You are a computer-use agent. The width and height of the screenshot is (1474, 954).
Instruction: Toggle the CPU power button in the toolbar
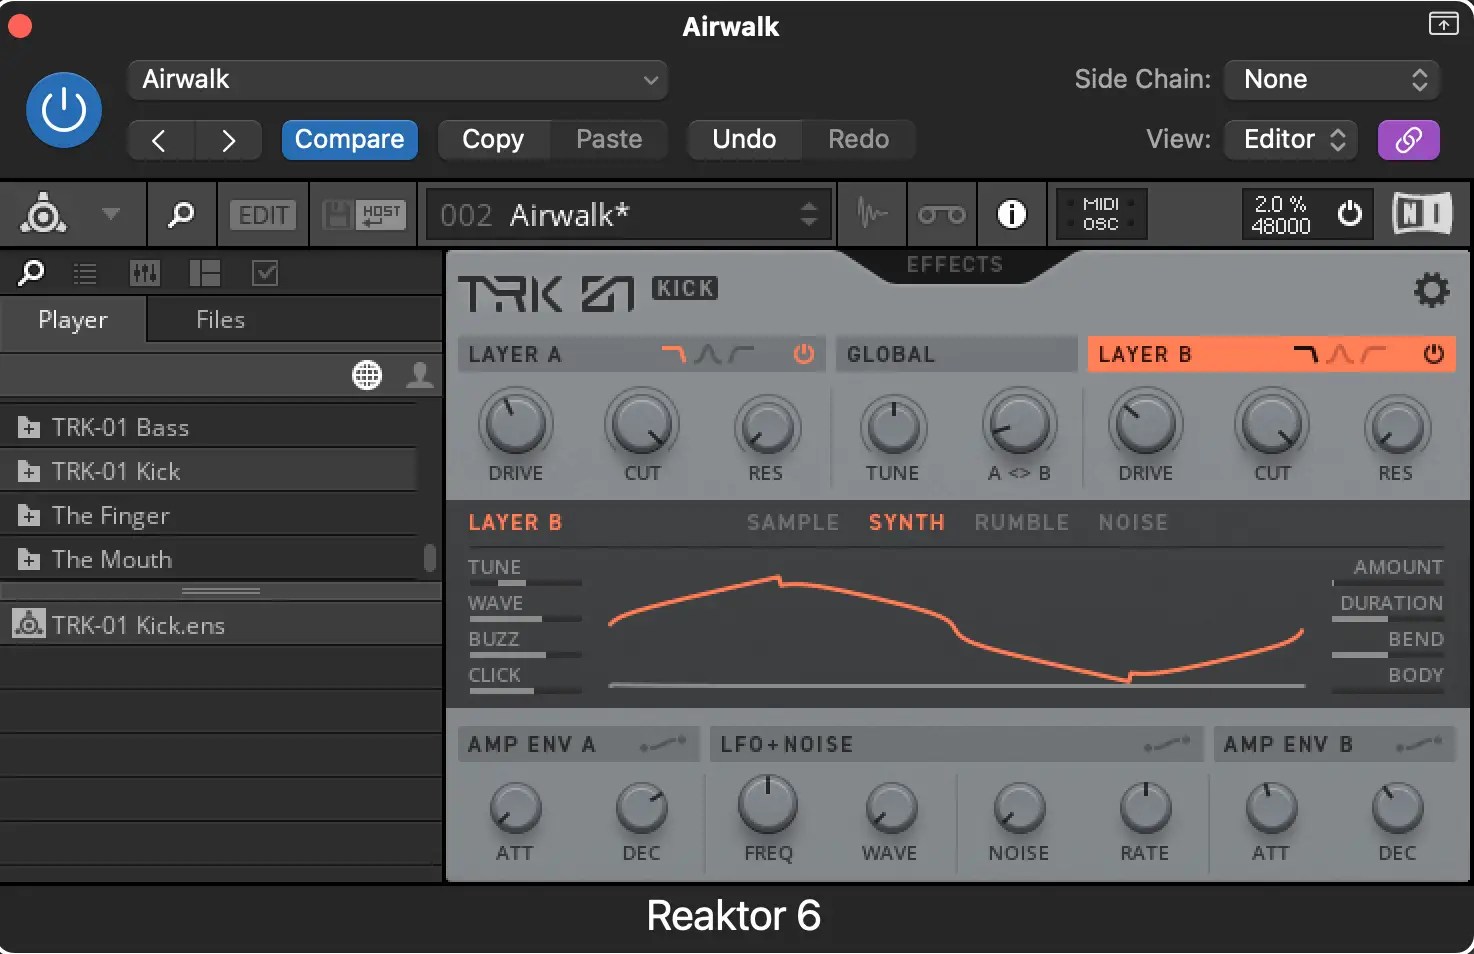tap(1350, 213)
